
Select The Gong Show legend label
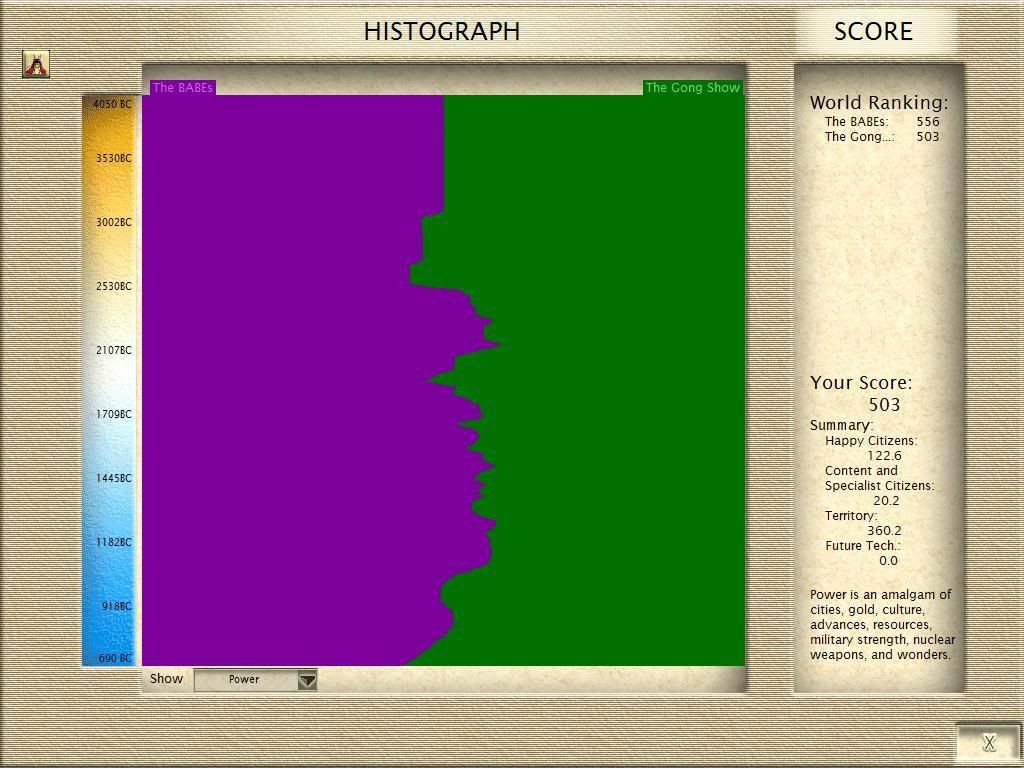[693, 88]
